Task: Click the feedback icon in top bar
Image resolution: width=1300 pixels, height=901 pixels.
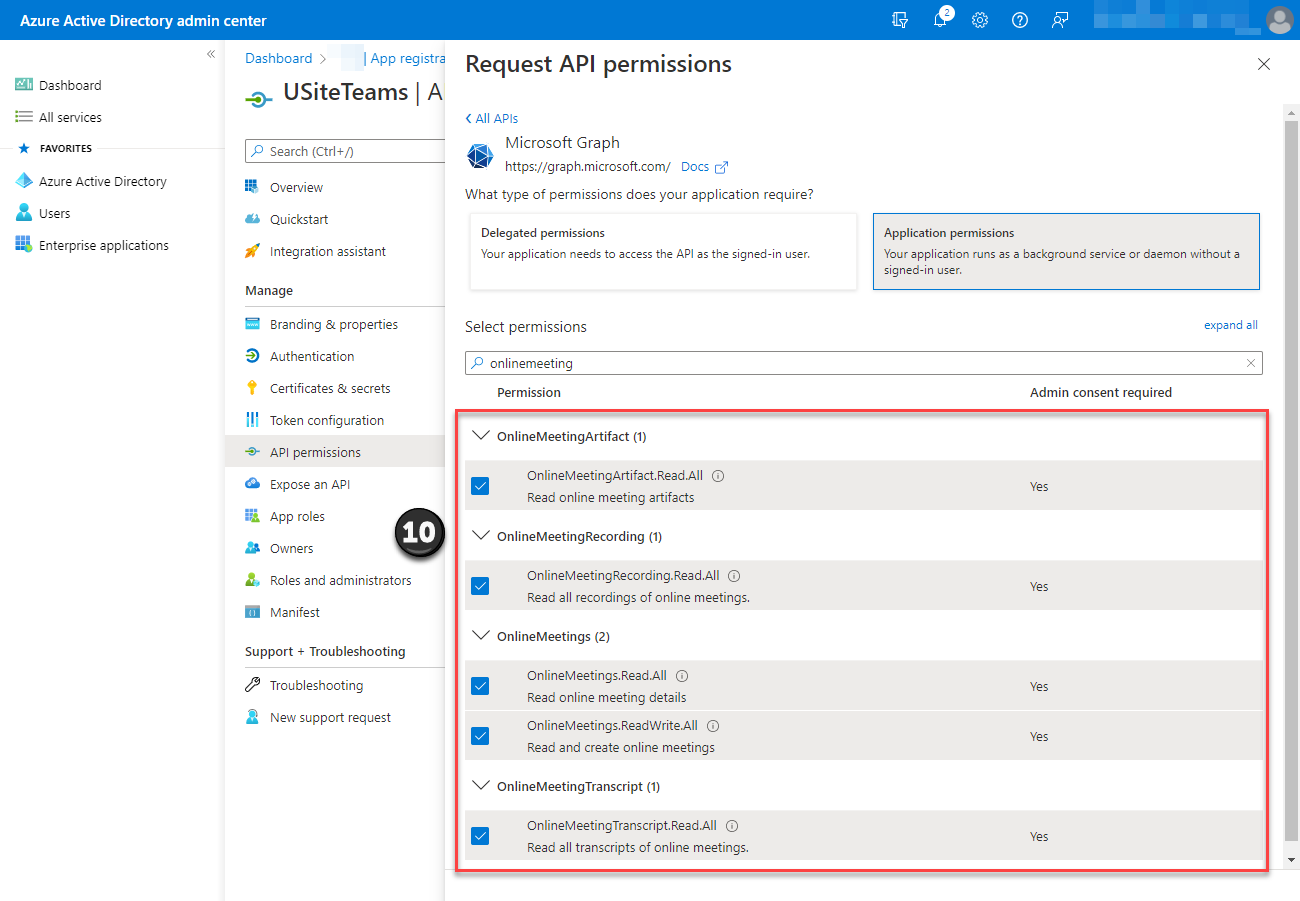Action: (x=1060, y=20)
